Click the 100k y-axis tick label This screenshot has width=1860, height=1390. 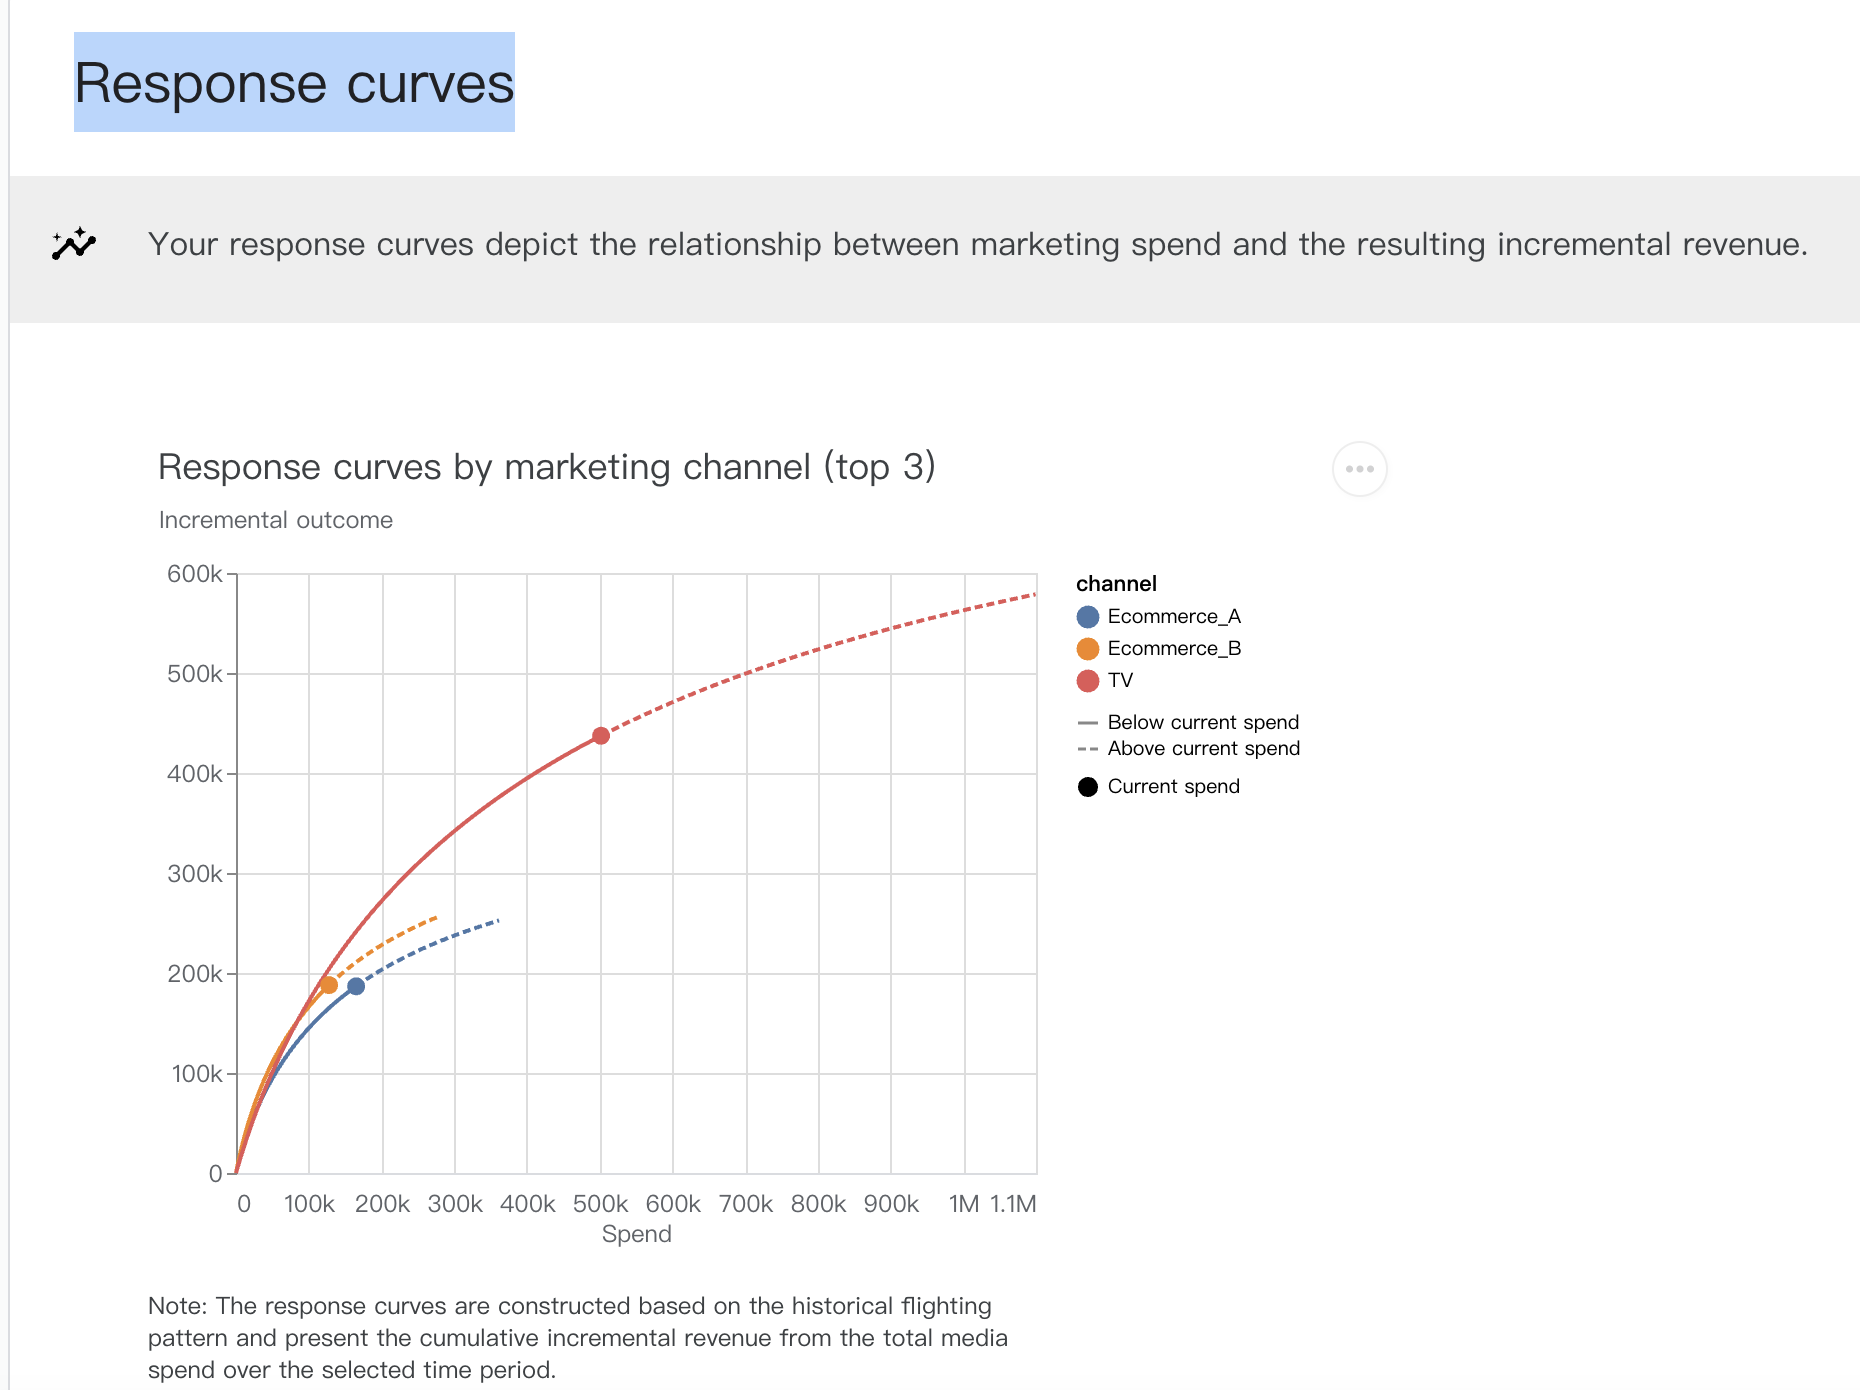(x=197, y=1074)
